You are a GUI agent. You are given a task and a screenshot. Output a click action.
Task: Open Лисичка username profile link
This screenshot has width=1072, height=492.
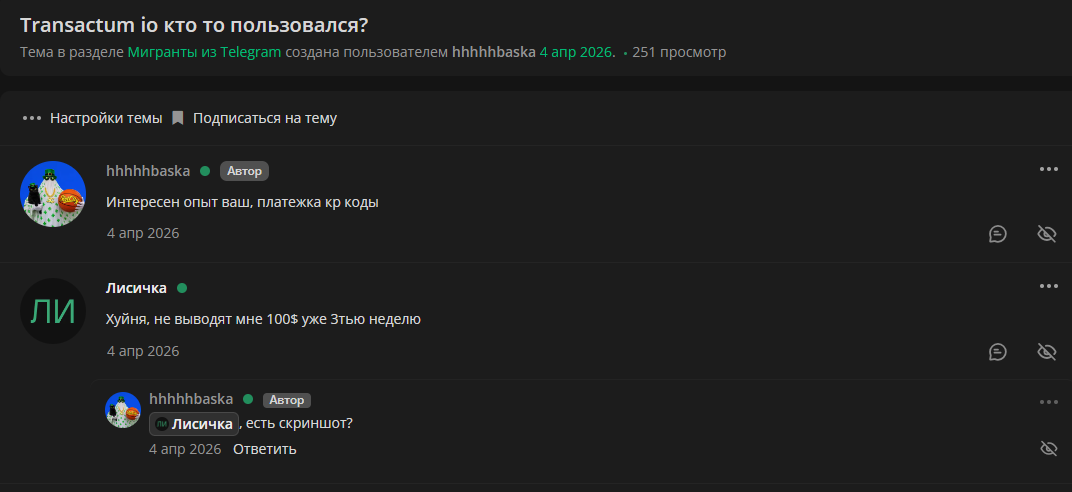point(136,288)
